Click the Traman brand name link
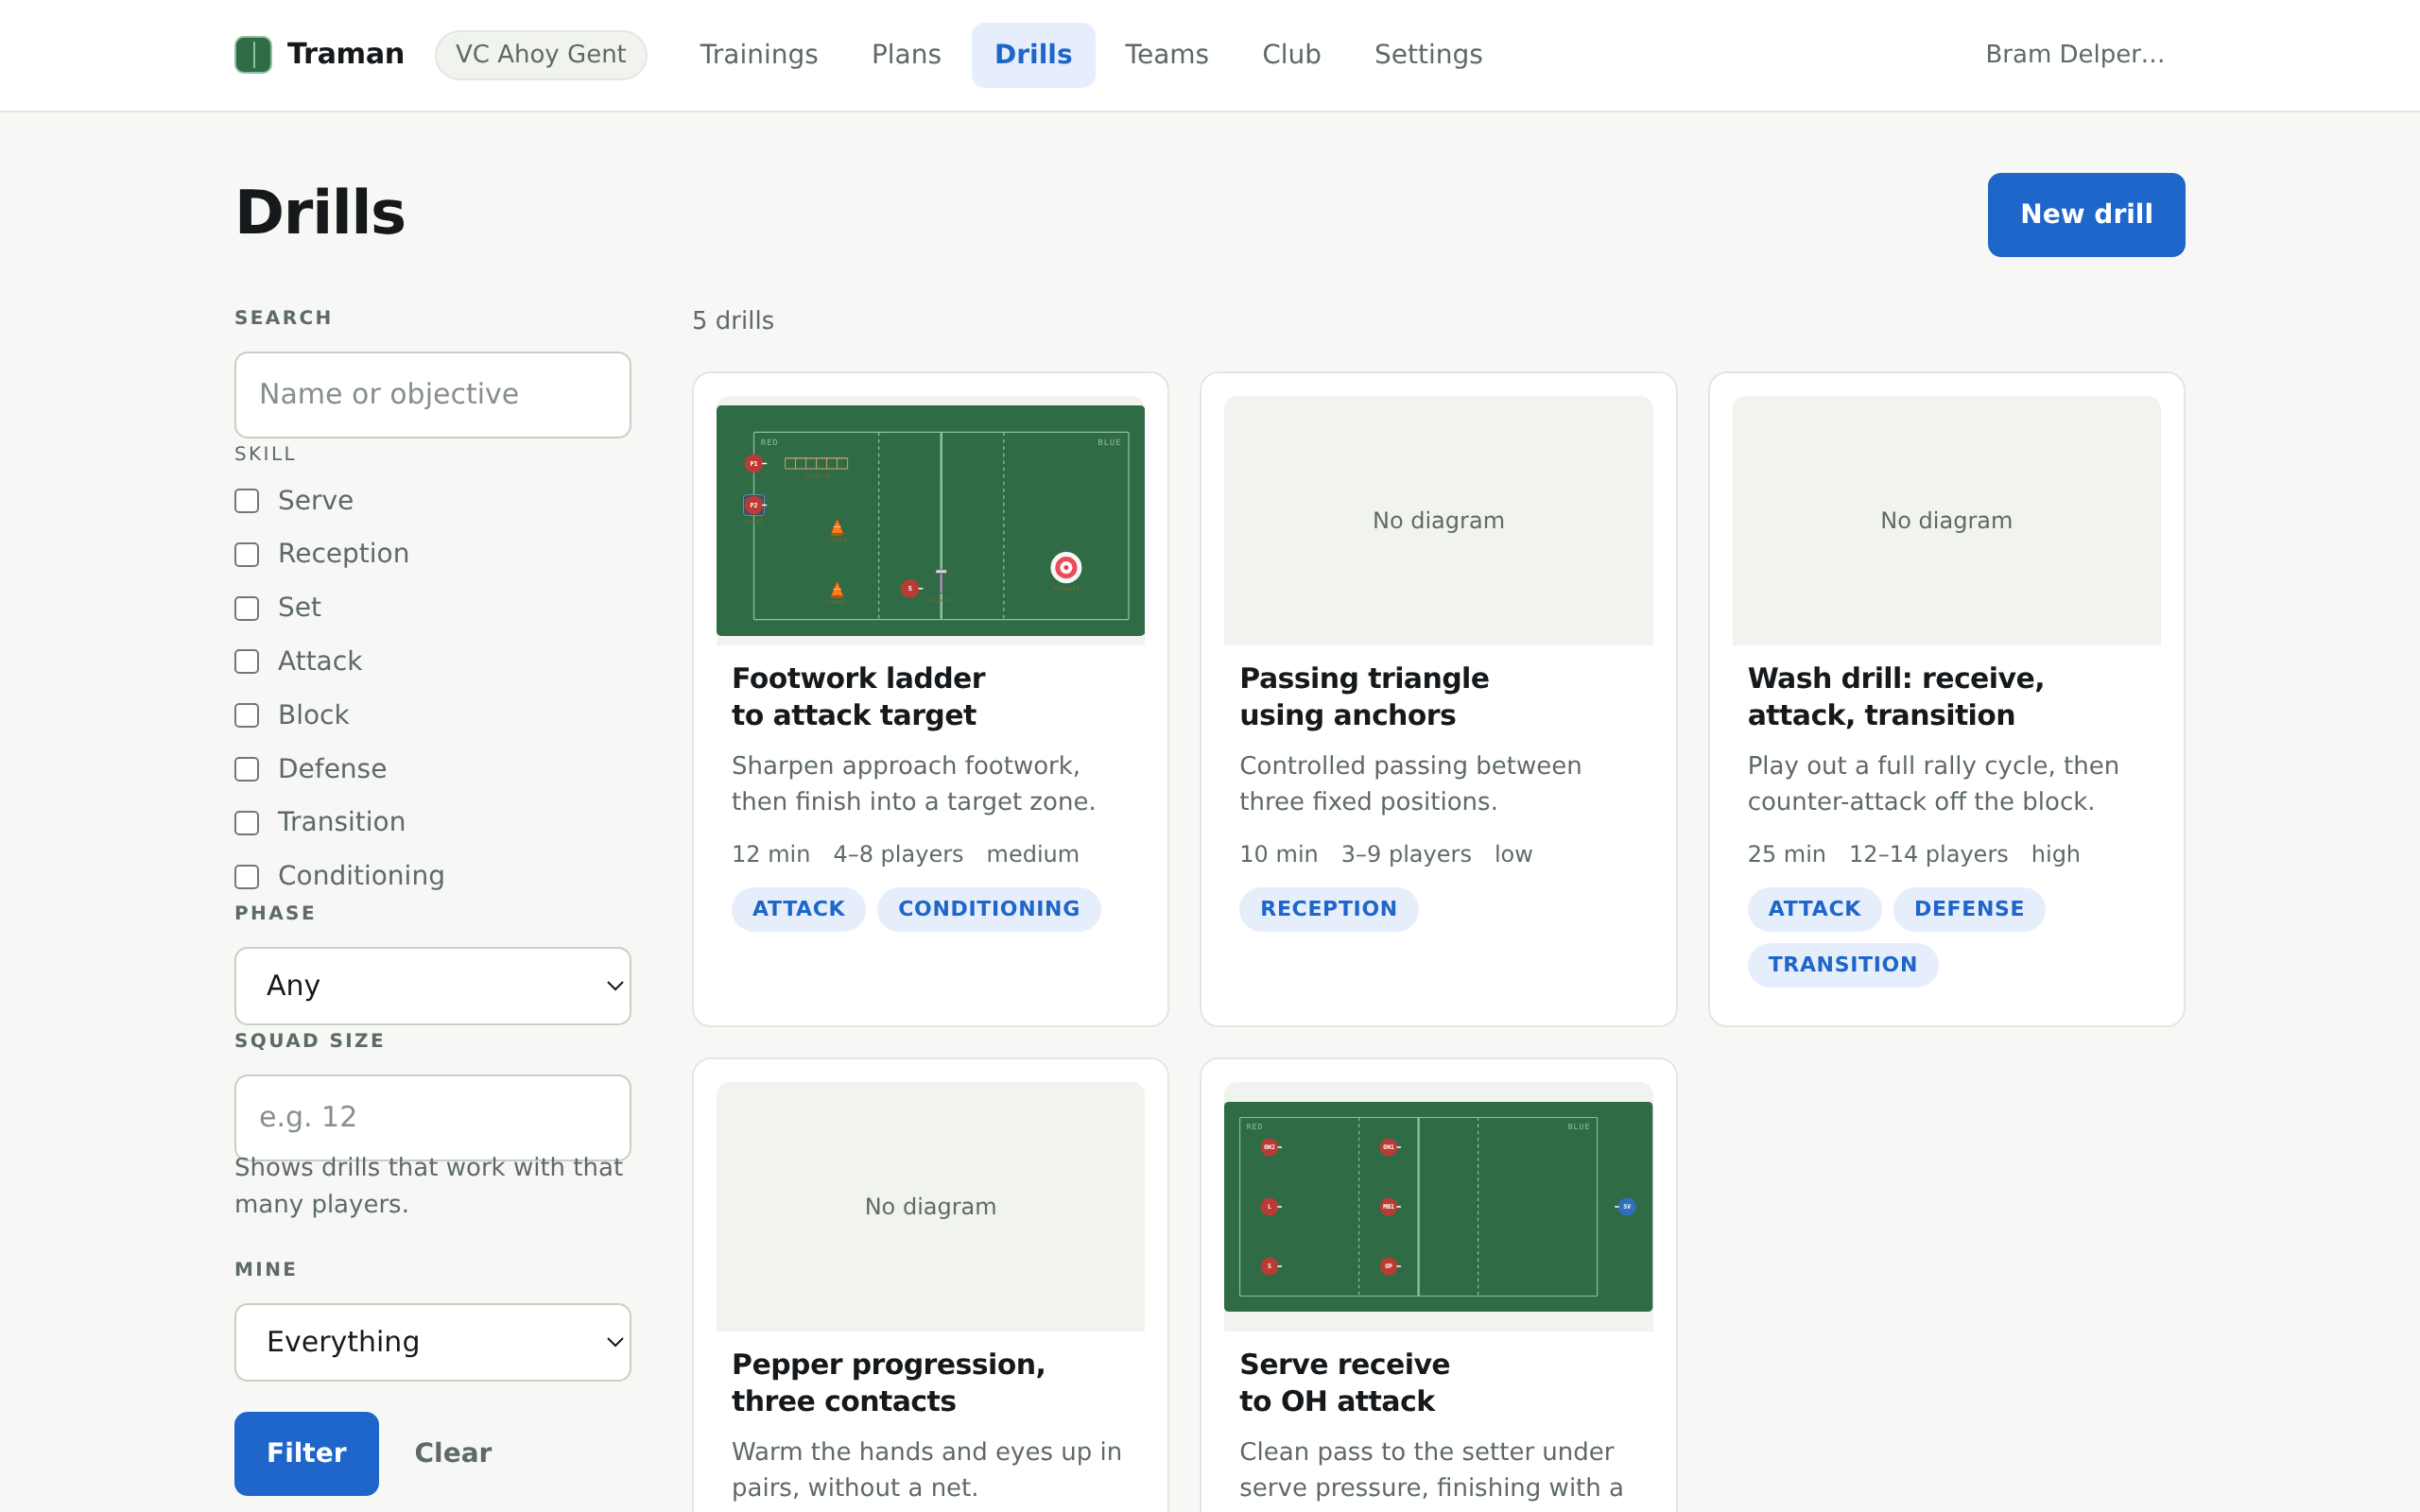The width and height of the screenshot is (2420, 1512). 345,54
